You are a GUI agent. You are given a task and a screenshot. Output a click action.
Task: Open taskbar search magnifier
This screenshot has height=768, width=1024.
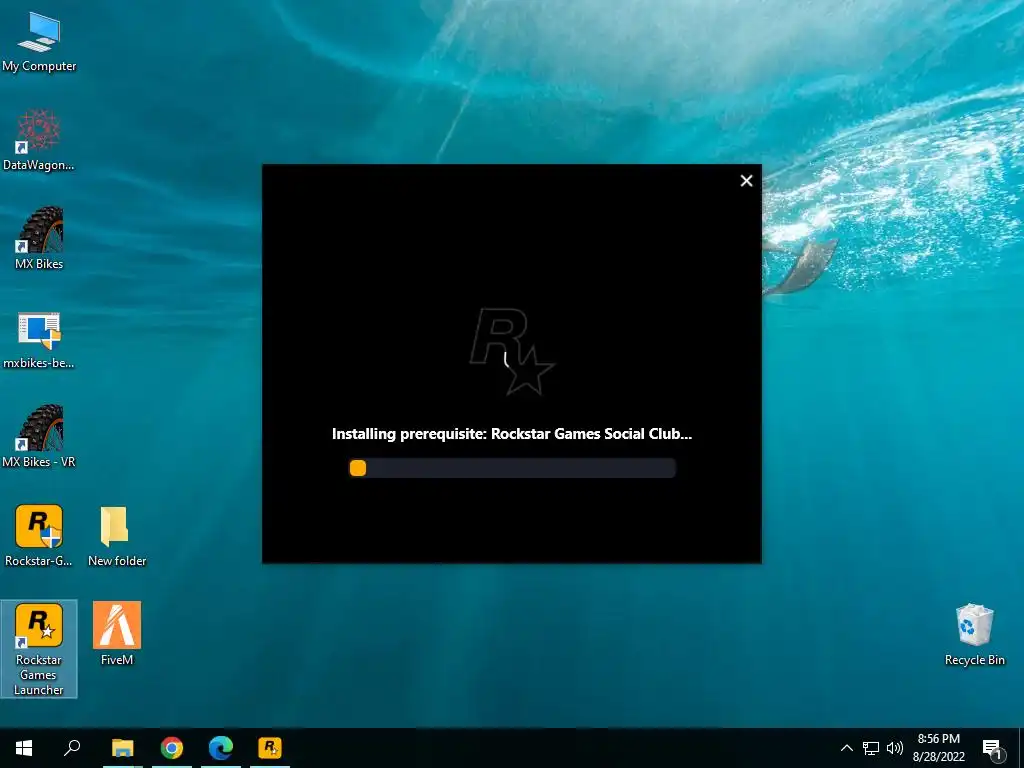pos(72,748)
